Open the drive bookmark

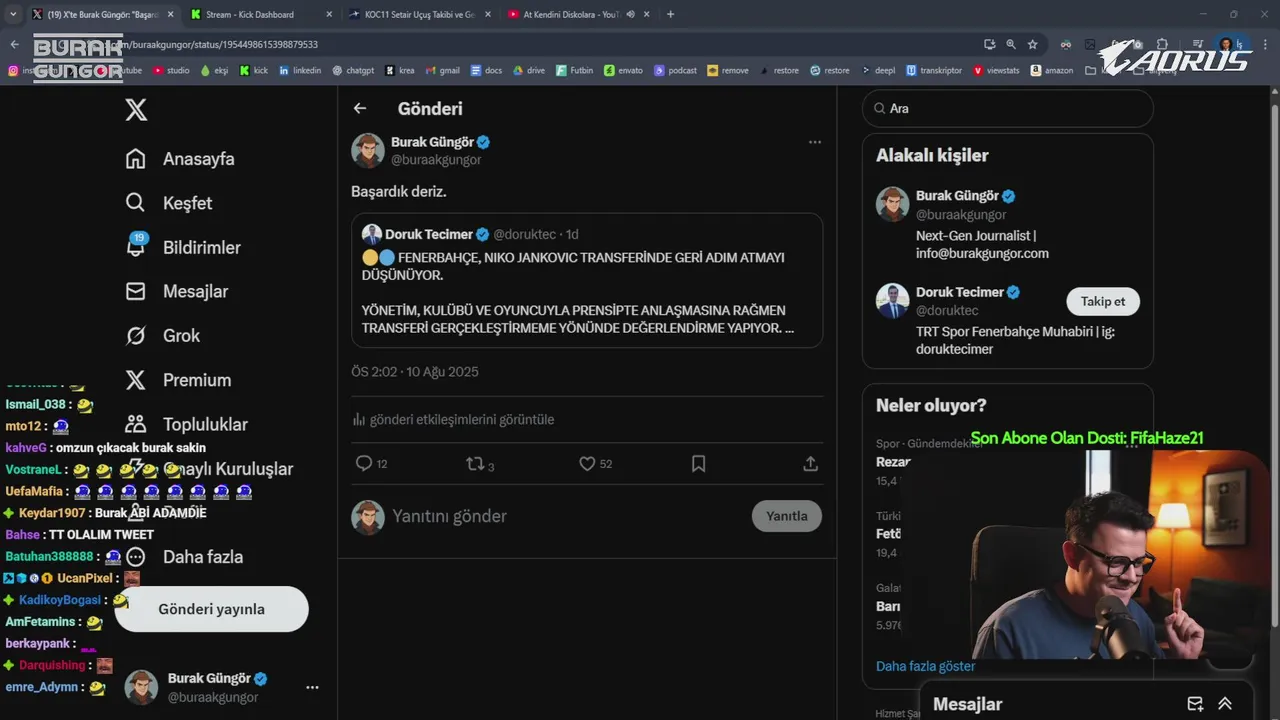(x=529, y=71)
